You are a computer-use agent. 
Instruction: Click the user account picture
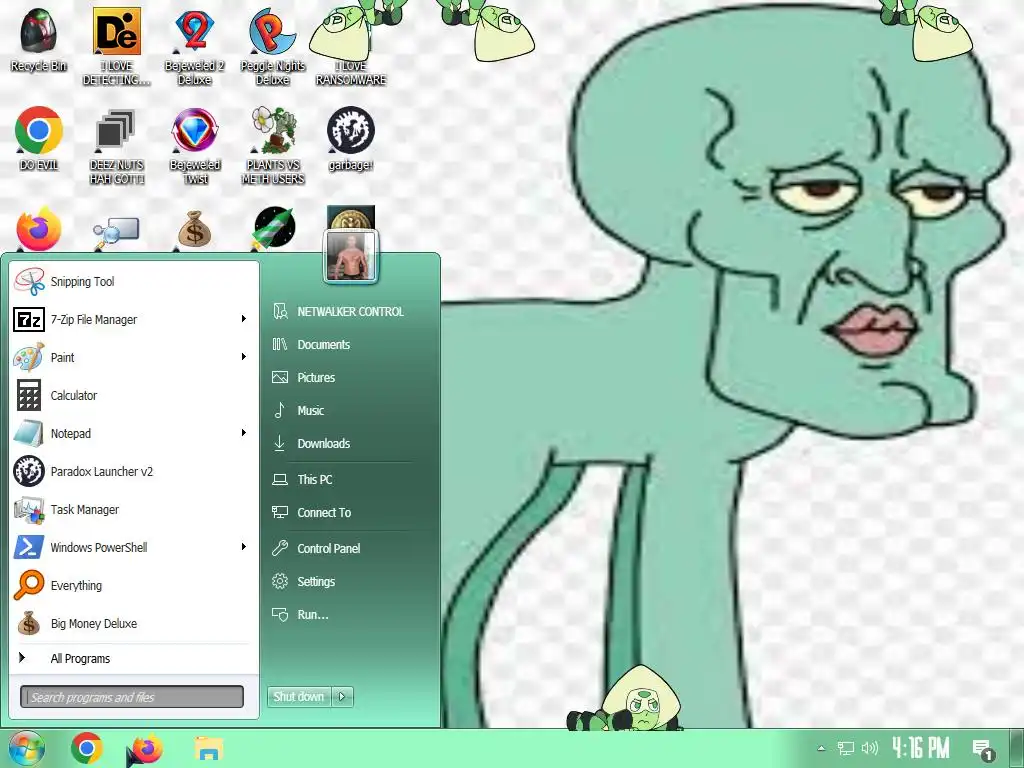(351, 257)
